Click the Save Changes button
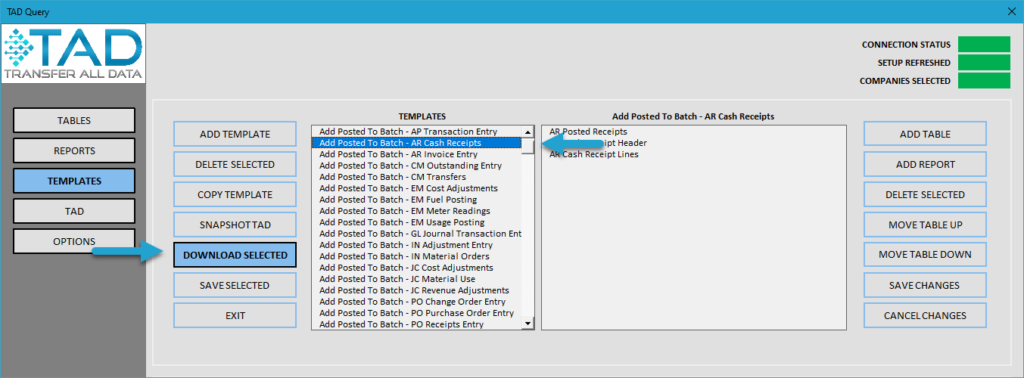The image size is (1024, 378). coord(925,285)
